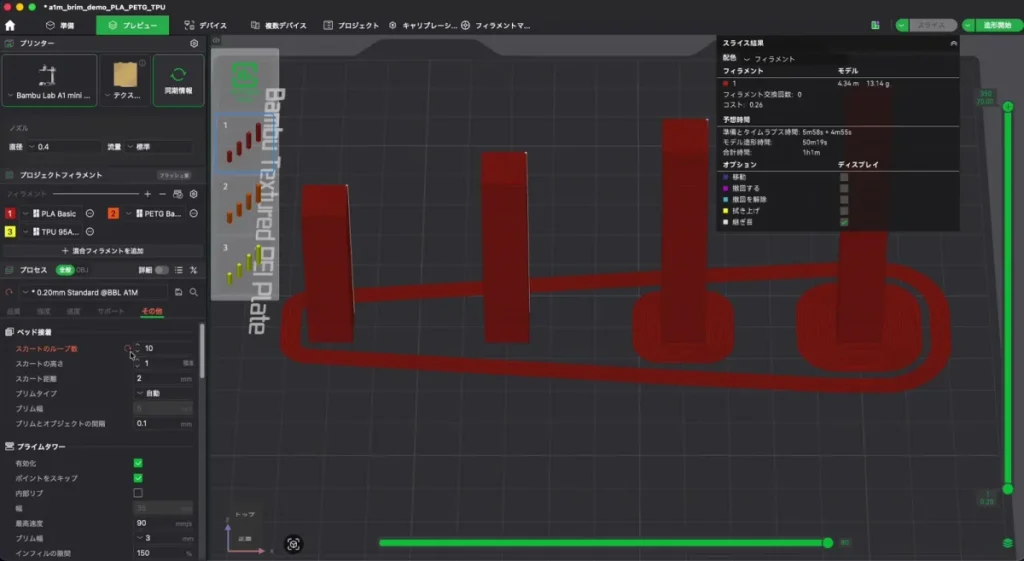Go to the Home screen icon
1024x561 pixels.
10,25
